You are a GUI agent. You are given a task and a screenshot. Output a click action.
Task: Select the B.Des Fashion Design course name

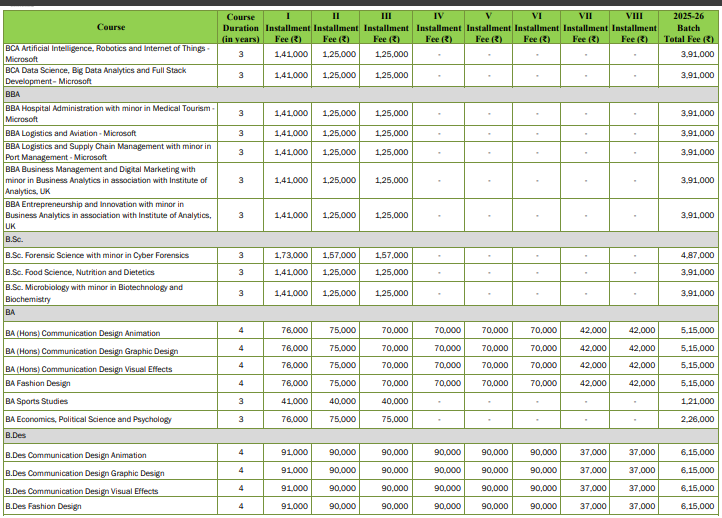point(43,507)
